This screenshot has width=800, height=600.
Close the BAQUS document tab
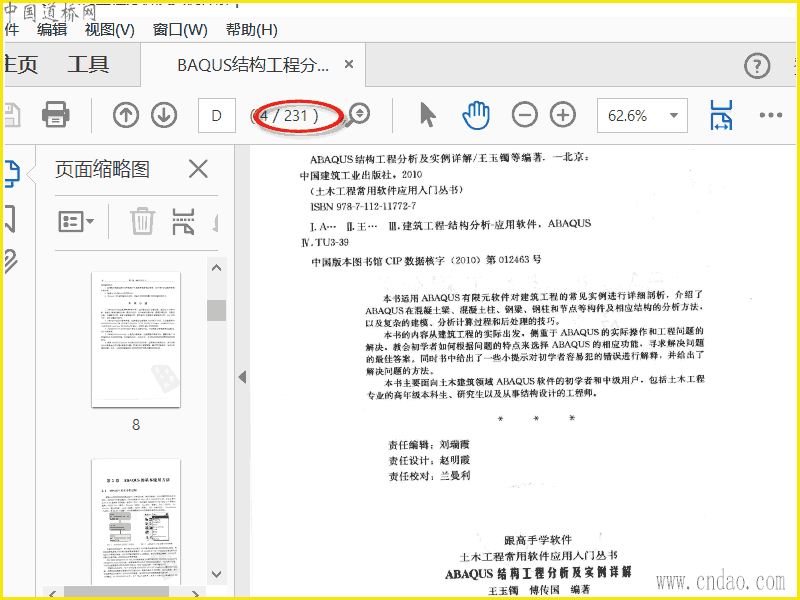pos(349,64)
